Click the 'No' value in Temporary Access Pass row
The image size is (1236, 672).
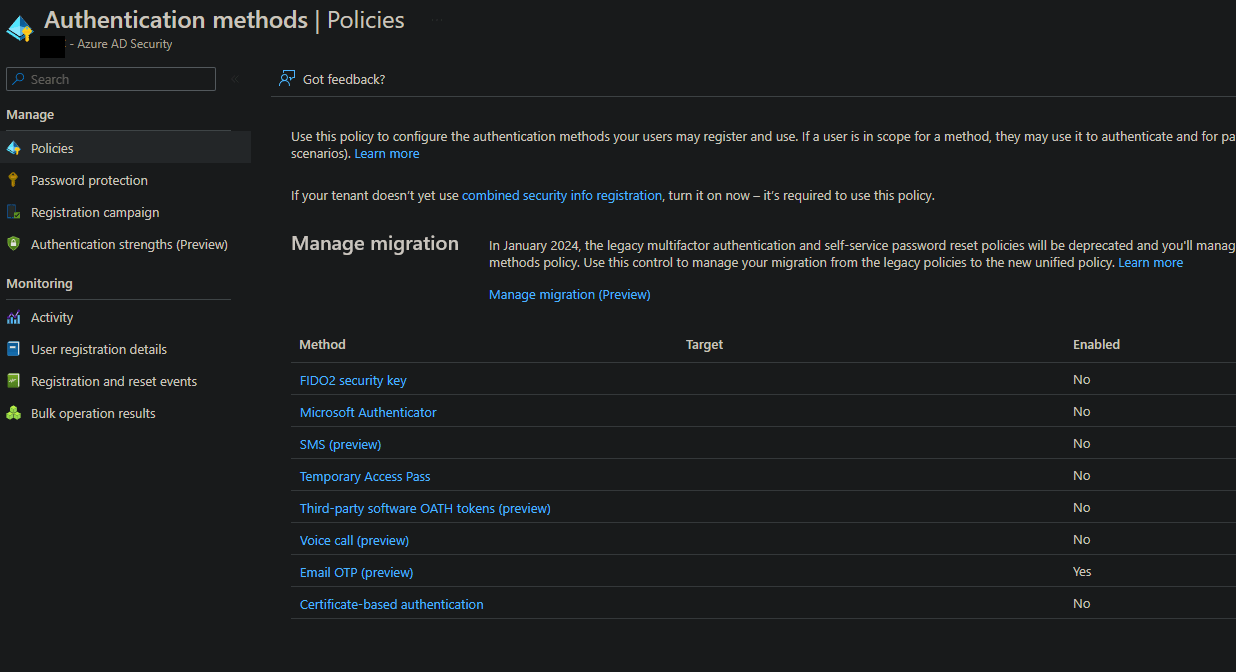(1081, 476)
